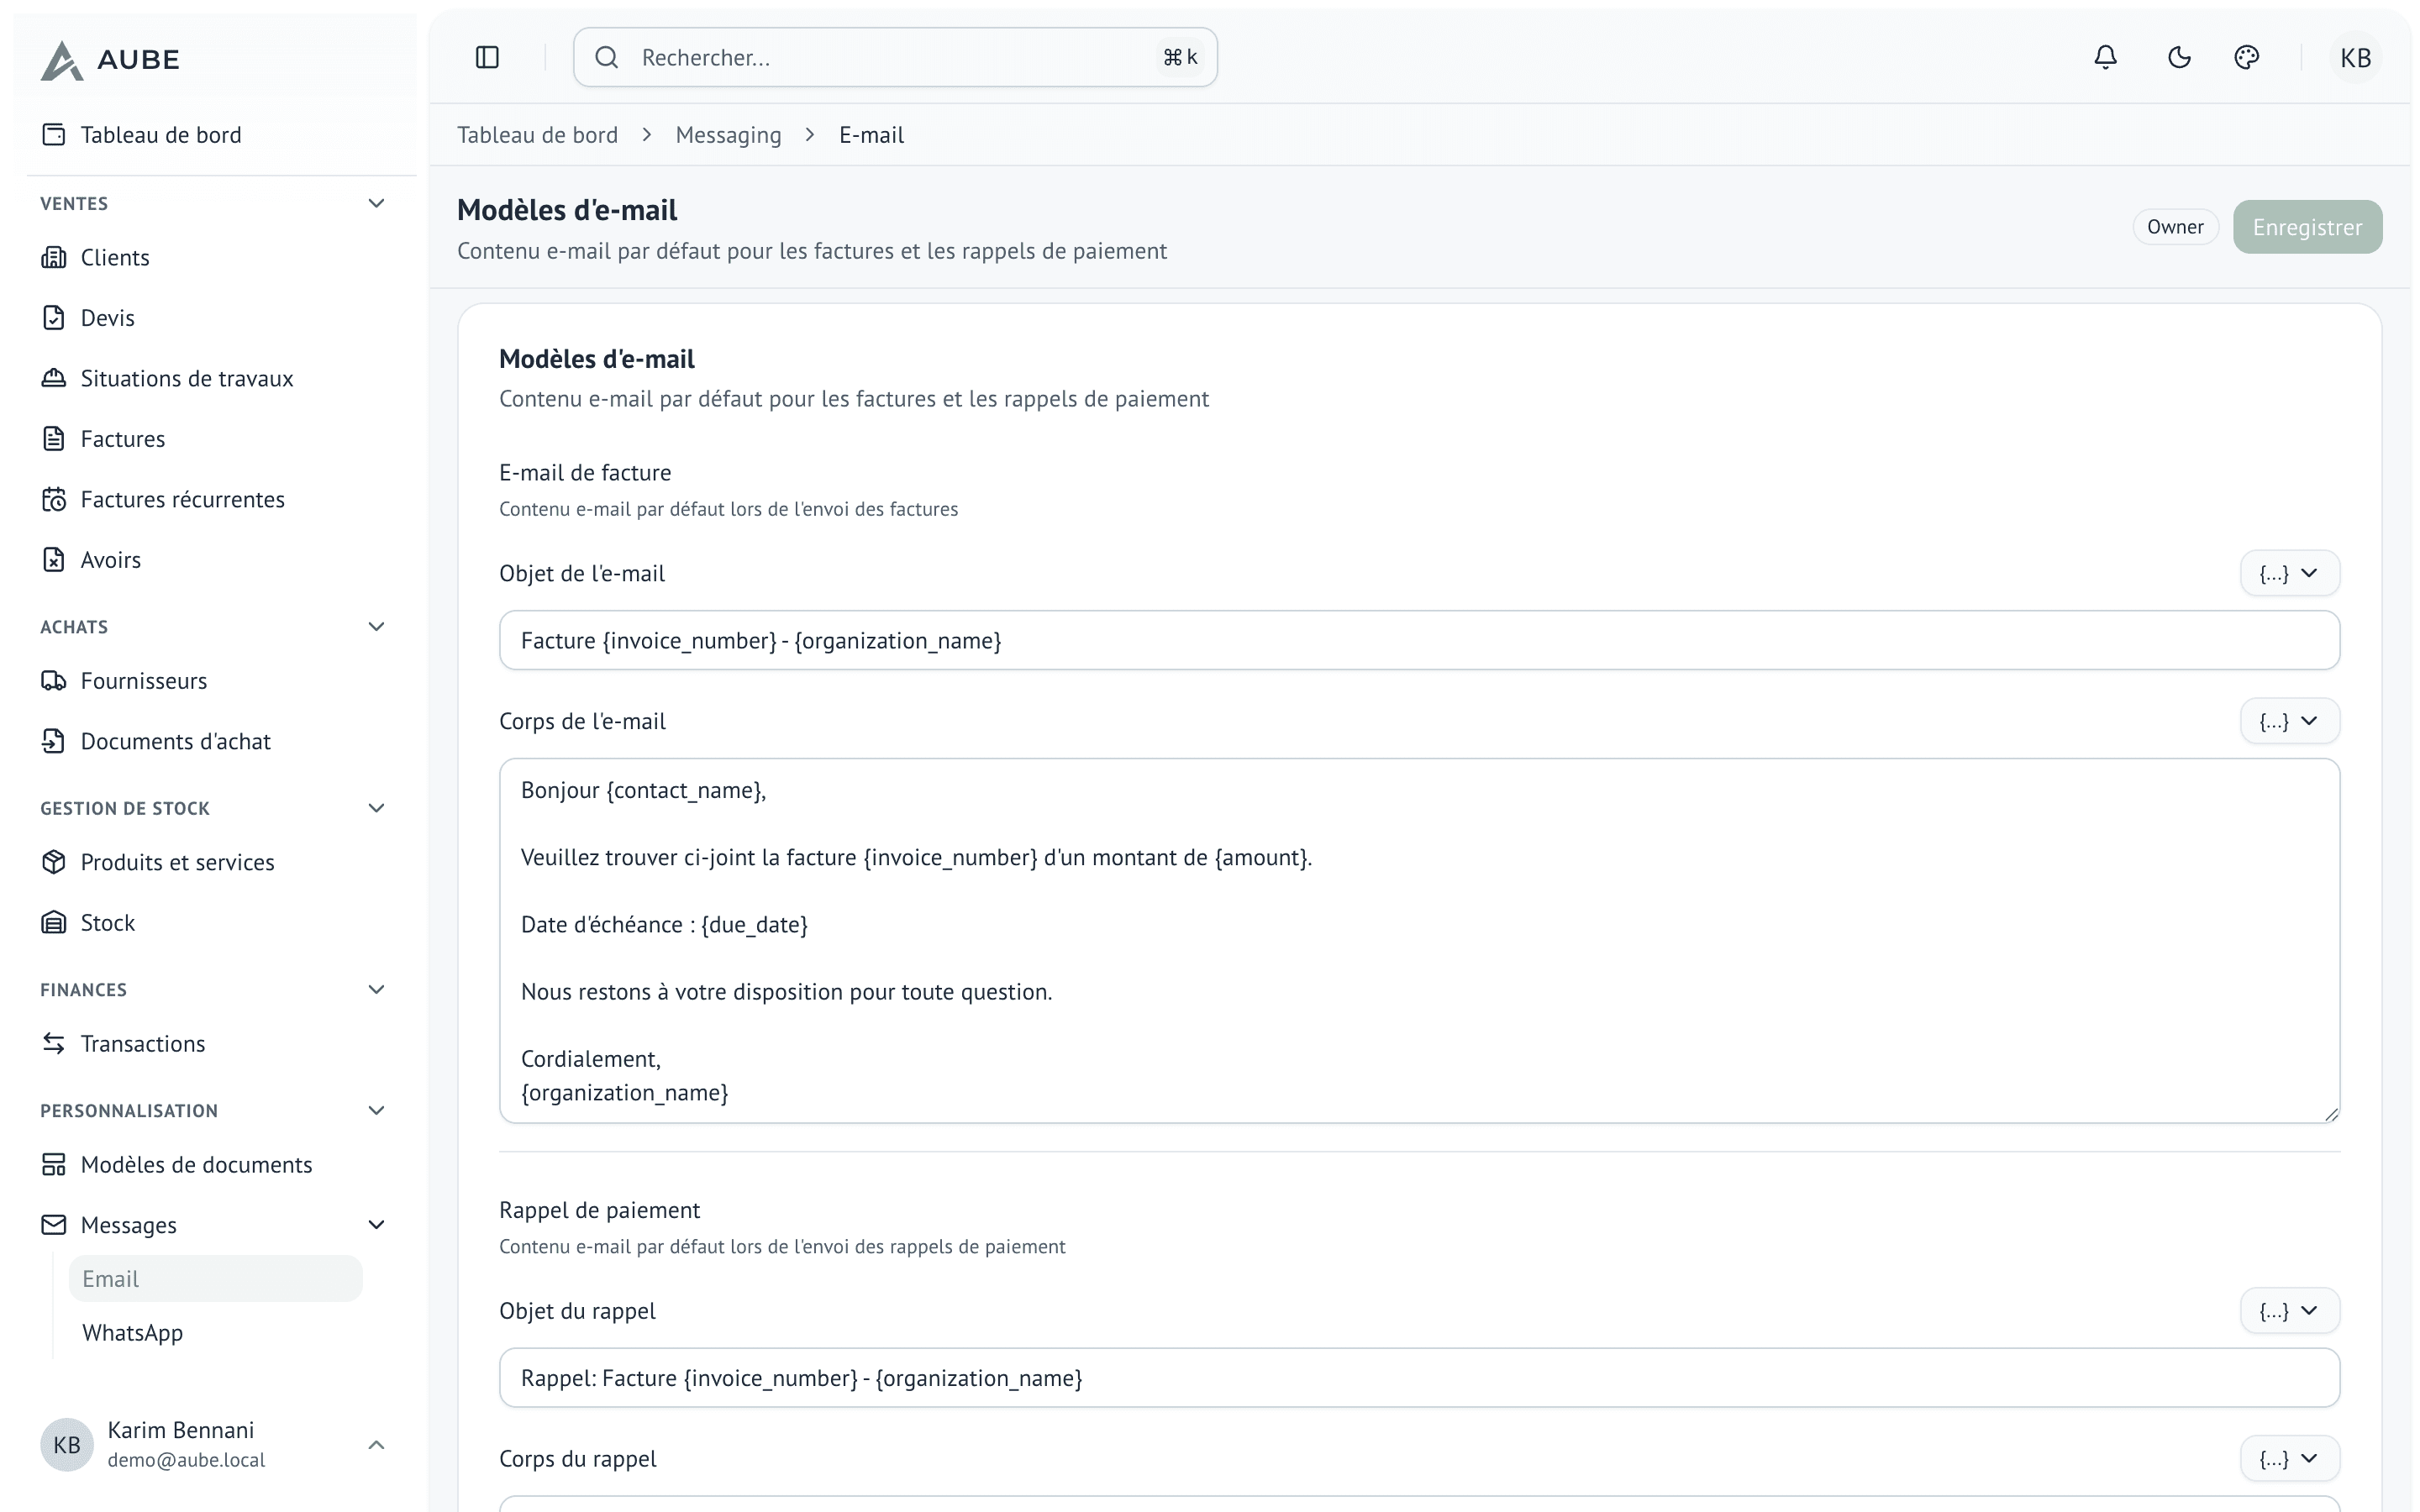Collapse the GESTION DE STOCK section

(x=377, y=808)
